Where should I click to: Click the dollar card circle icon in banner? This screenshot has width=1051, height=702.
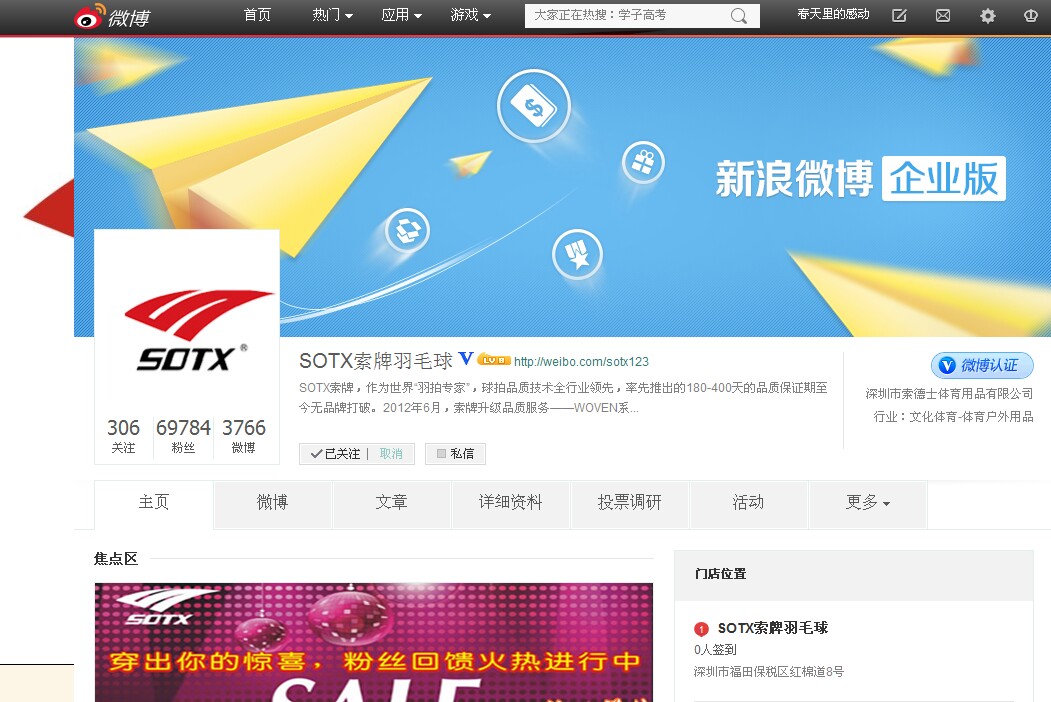click(534, 106)
